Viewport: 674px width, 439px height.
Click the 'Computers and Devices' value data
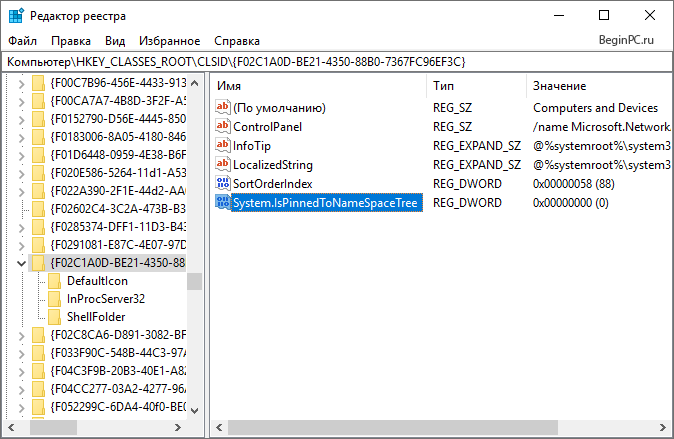[595, 107]
